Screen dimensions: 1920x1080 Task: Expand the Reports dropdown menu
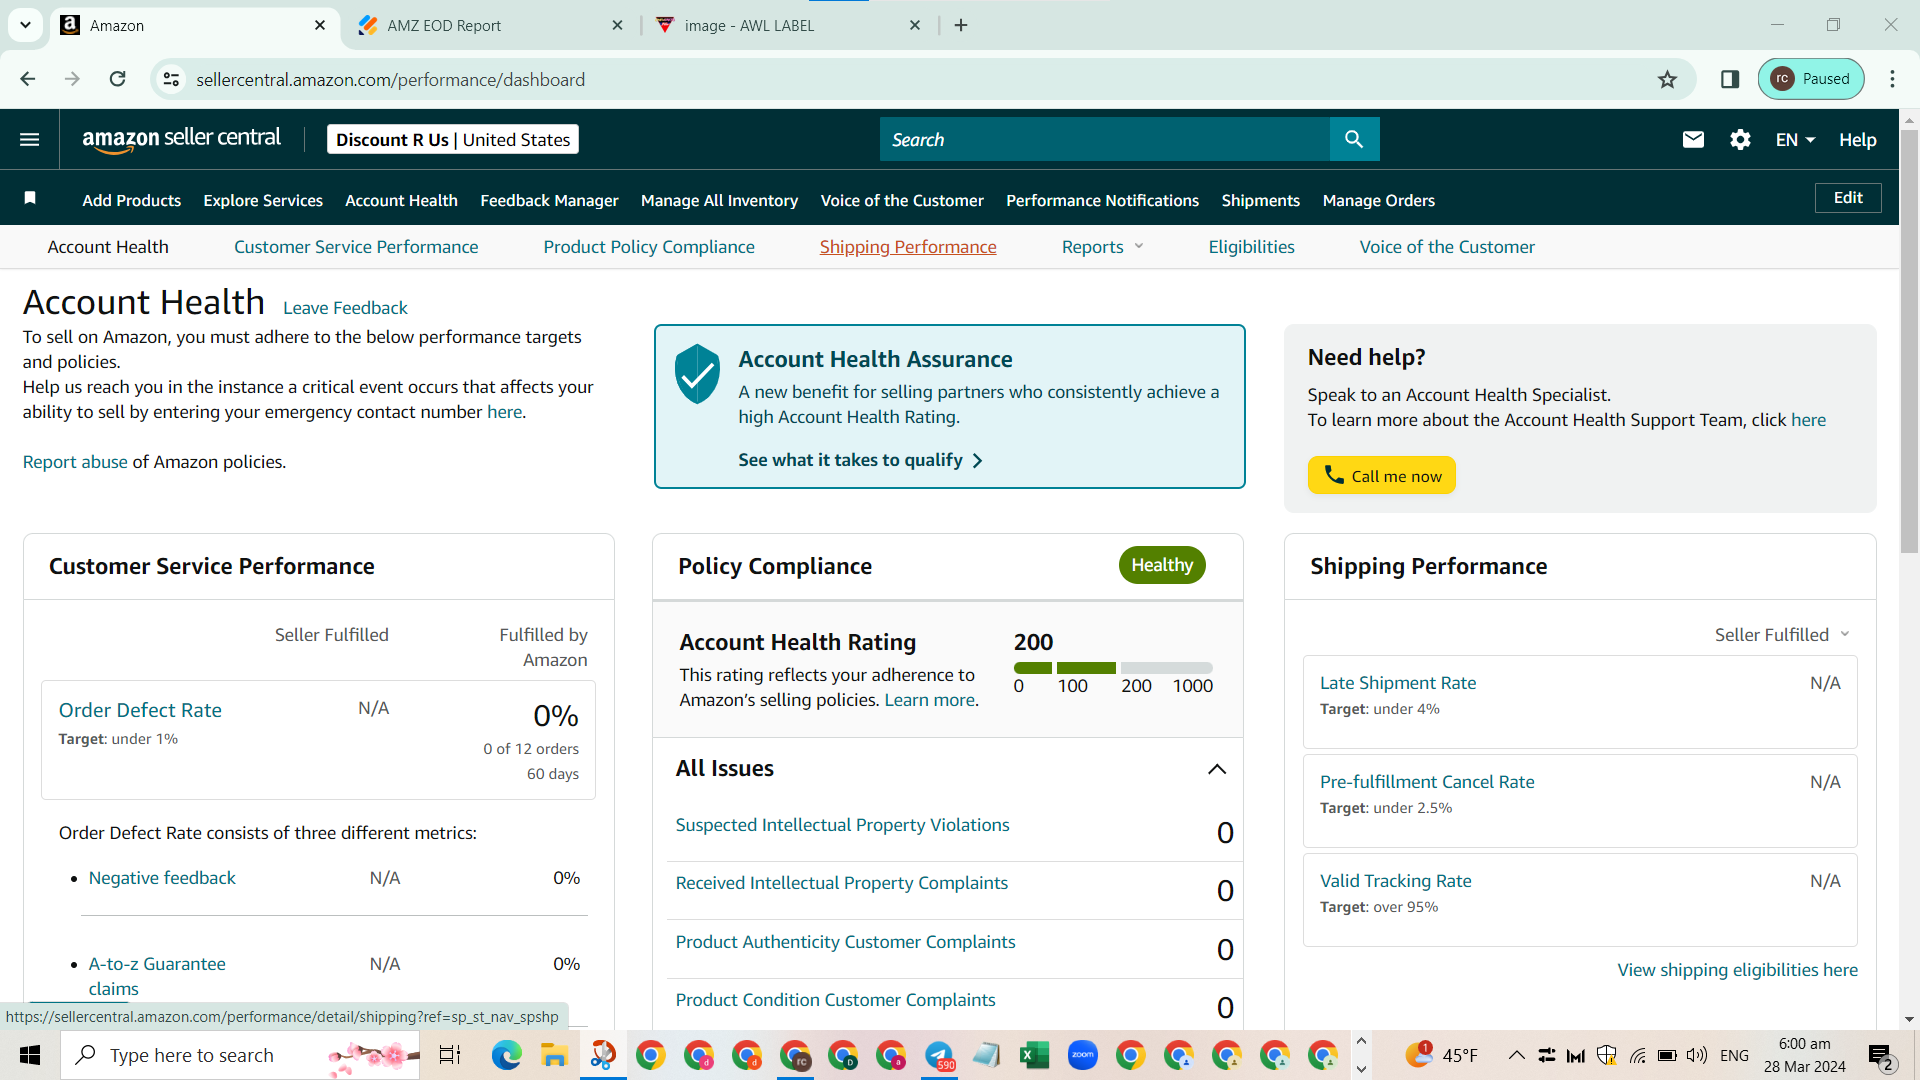[x=1102, y=247]
